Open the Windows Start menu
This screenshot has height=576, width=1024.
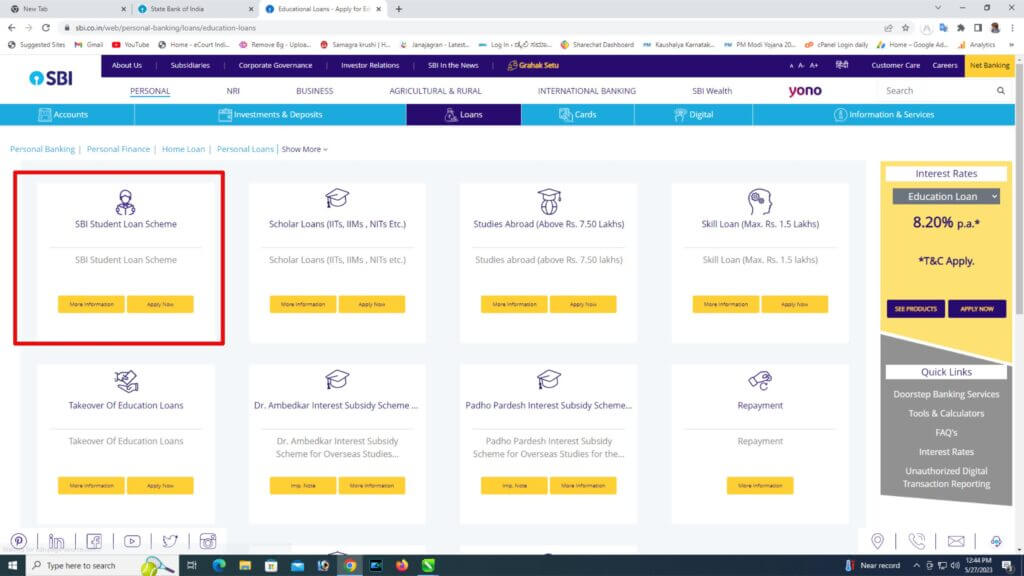[12, 566]
